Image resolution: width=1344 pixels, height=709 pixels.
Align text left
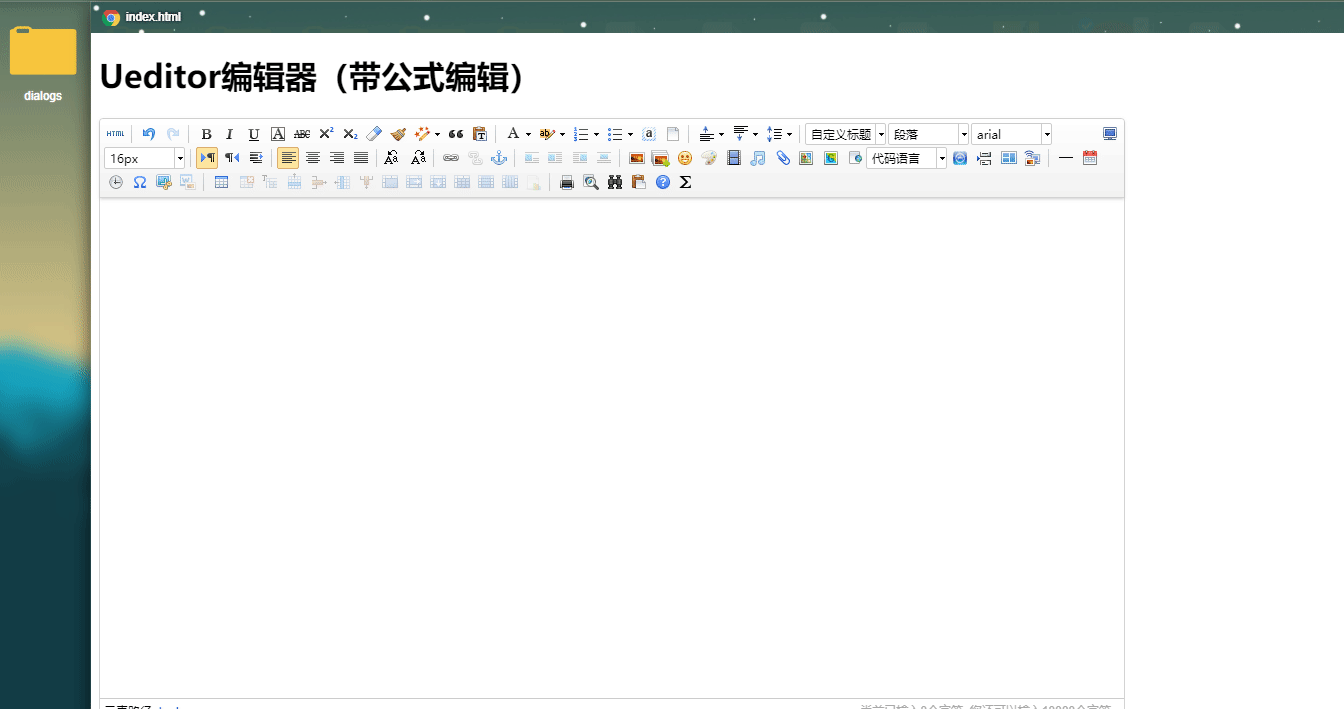click(289, 158)
